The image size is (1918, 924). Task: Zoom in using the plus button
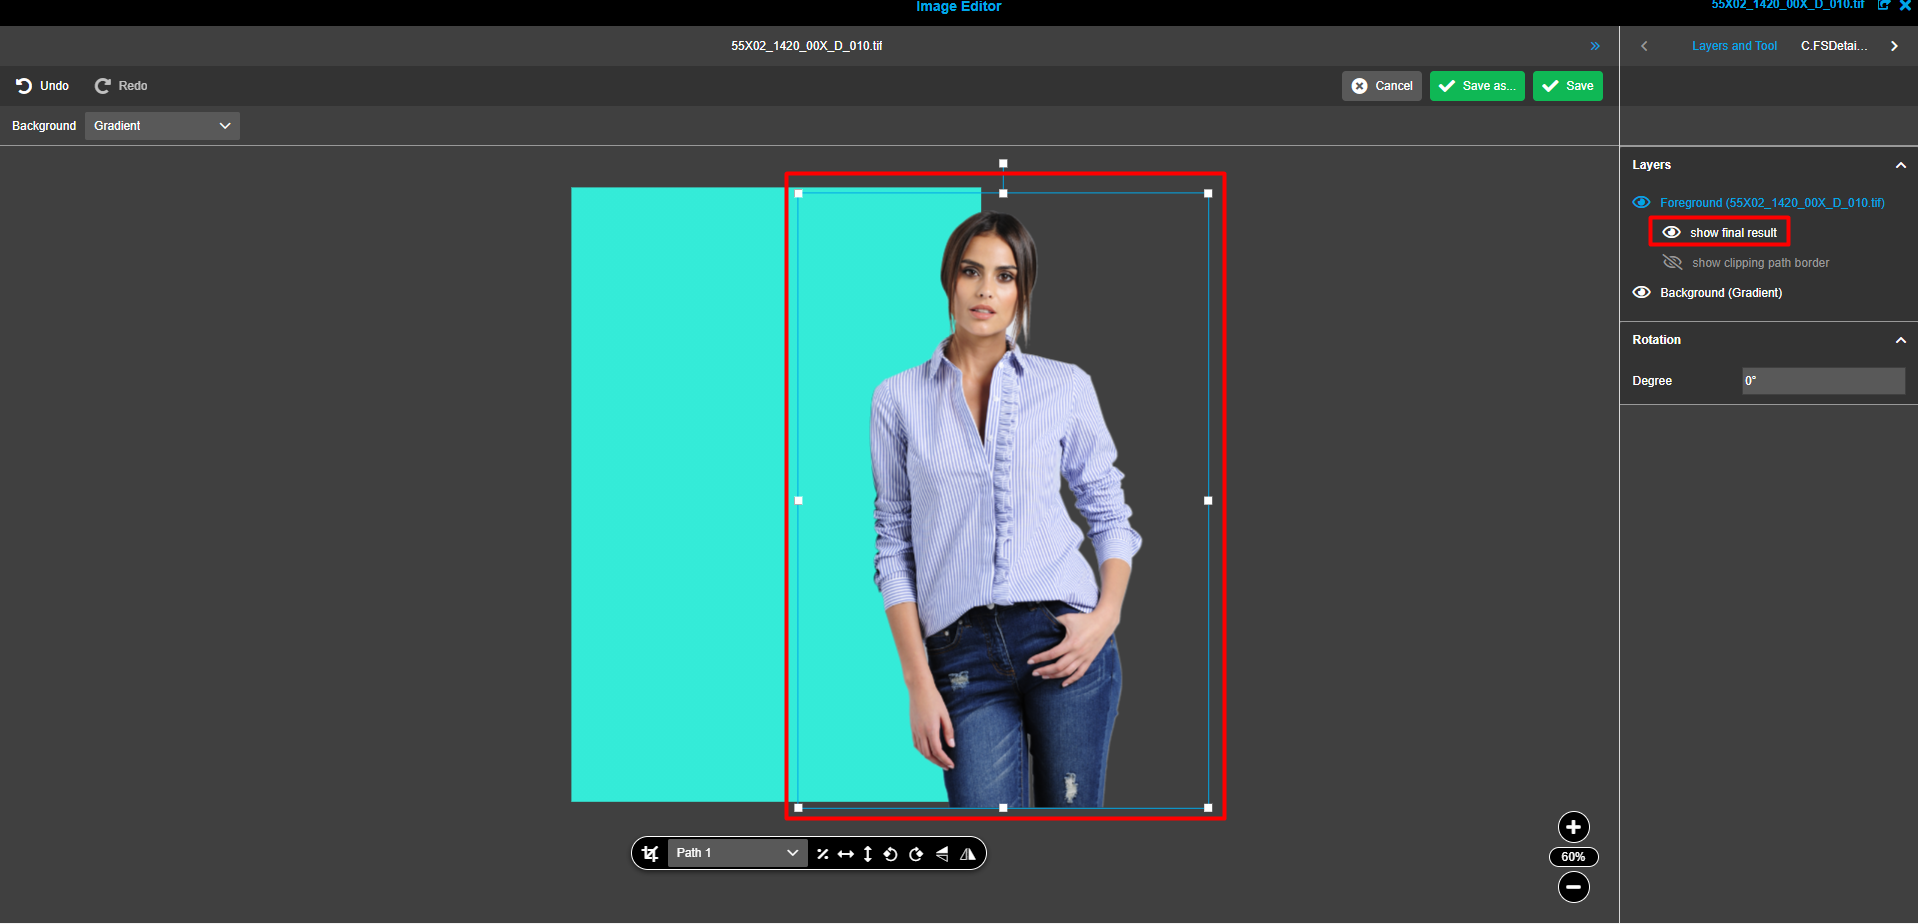(x=1572, y=827)
